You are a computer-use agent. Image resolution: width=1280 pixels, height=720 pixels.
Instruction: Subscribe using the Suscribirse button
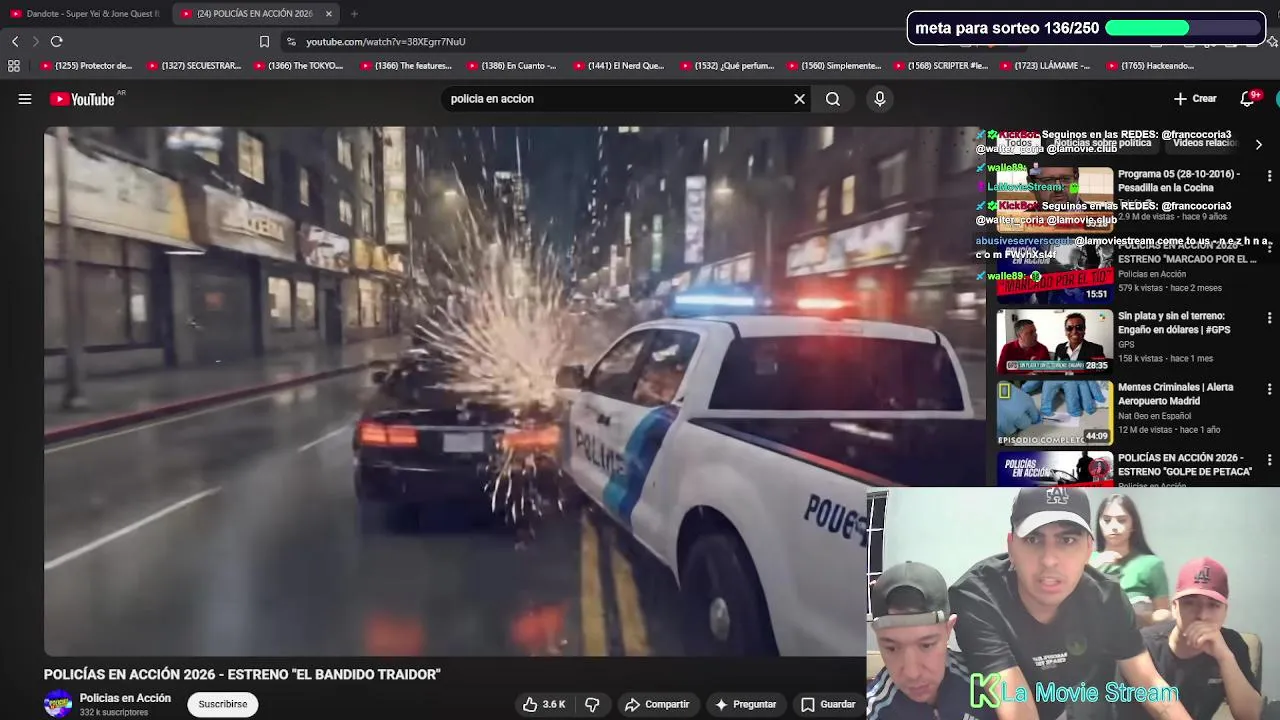click(x=222, y=704)
